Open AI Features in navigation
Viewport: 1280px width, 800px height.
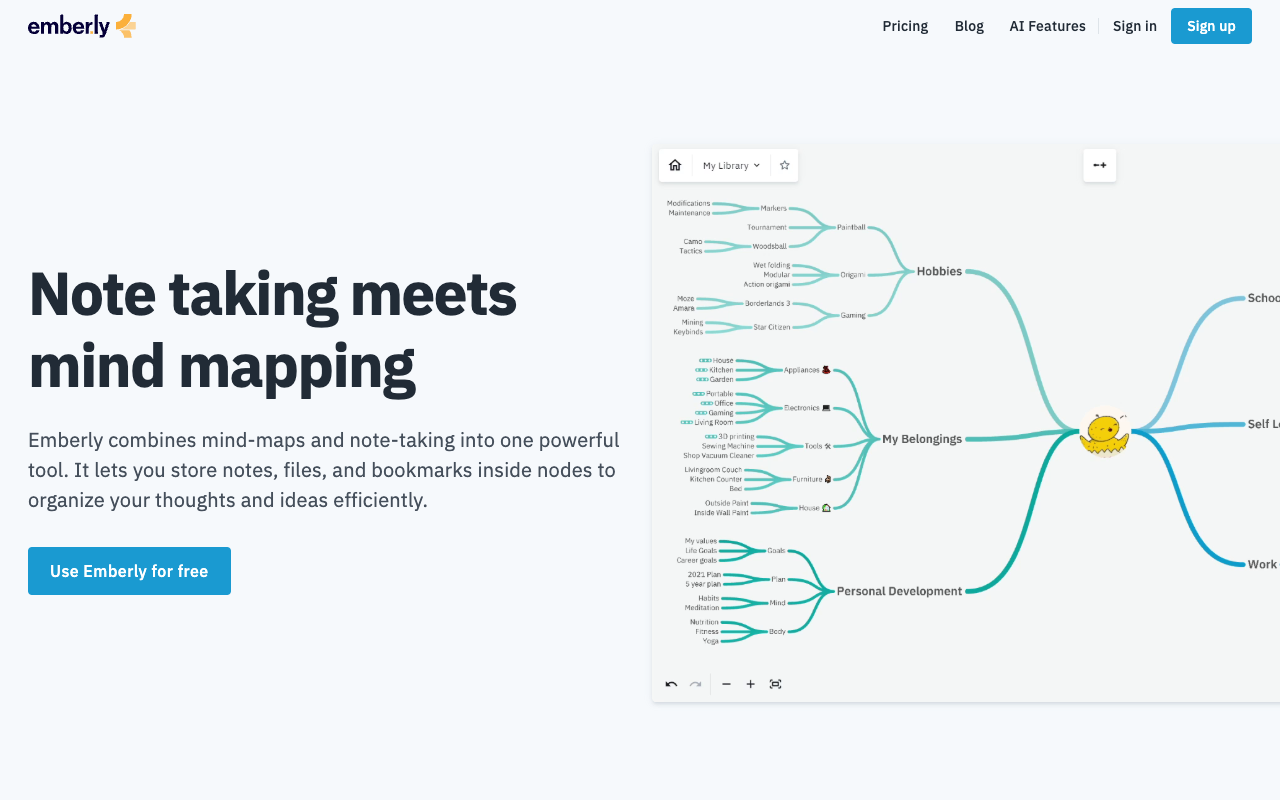[1047, 26]
